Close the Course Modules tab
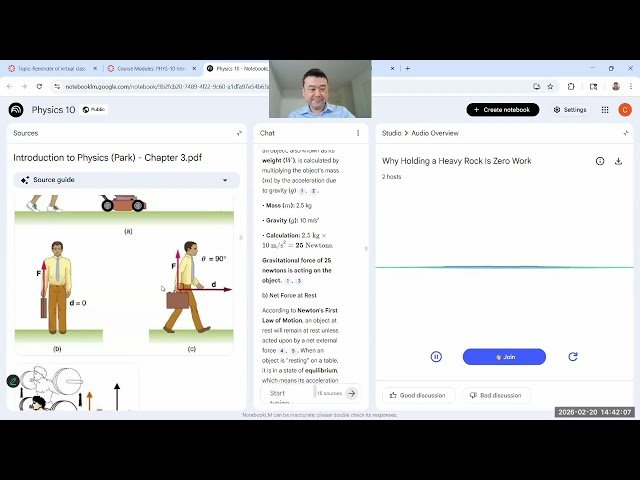The image size is (640, 480). 194,69
